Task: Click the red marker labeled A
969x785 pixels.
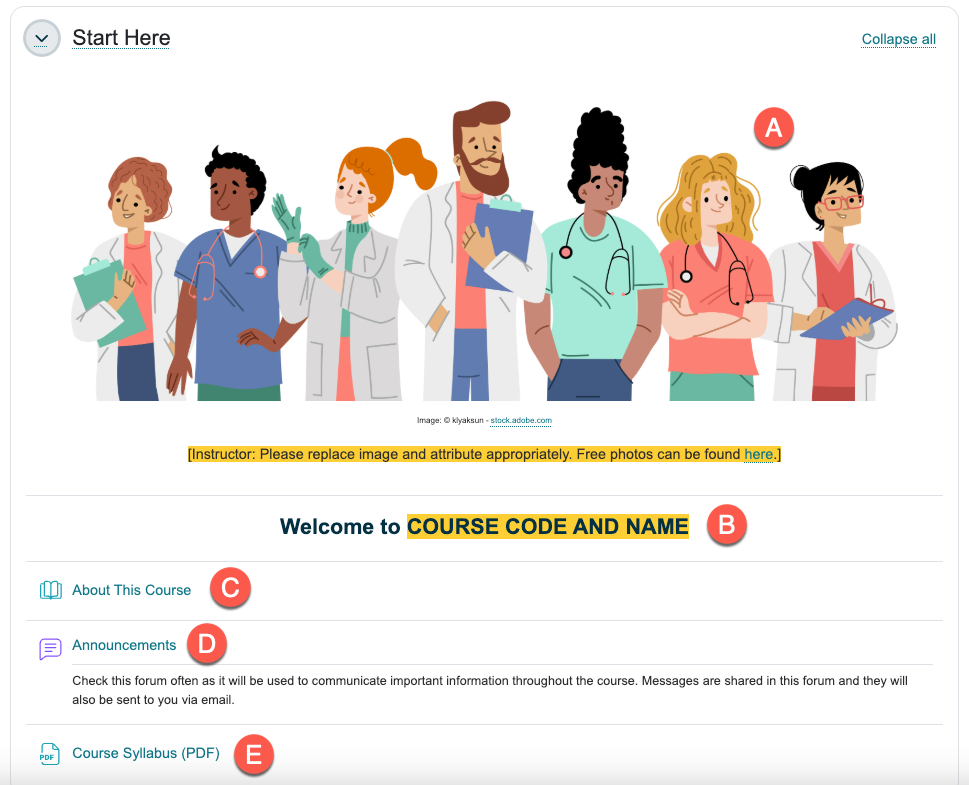Action: pyautogui.click(x=773, y=129)
